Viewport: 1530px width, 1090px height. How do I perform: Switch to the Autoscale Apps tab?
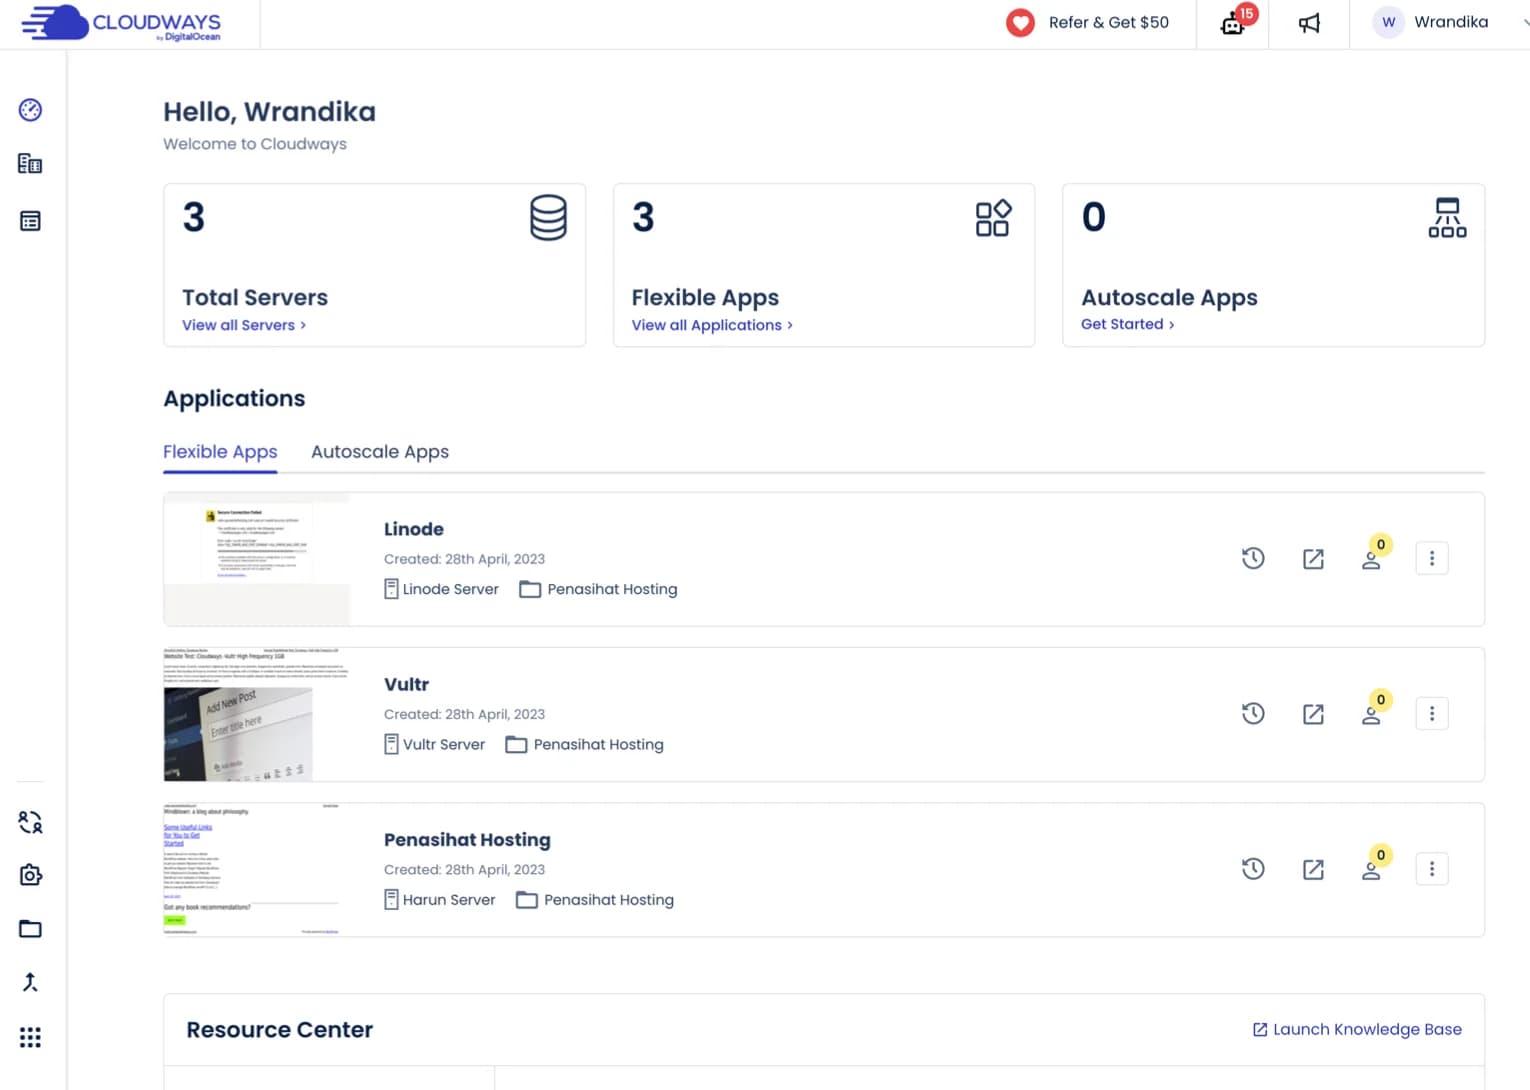coord(380,451)
